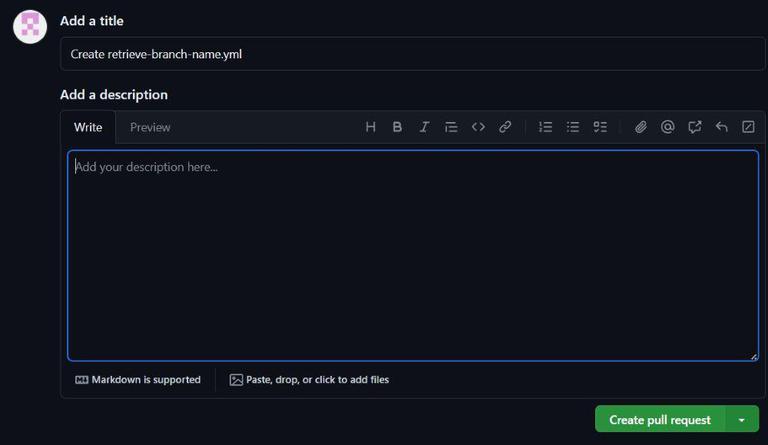Image resolution: width=768 pixels, height=445 pixels.
Task: Mention a user with the @ icon
Action: pos(667,127)
